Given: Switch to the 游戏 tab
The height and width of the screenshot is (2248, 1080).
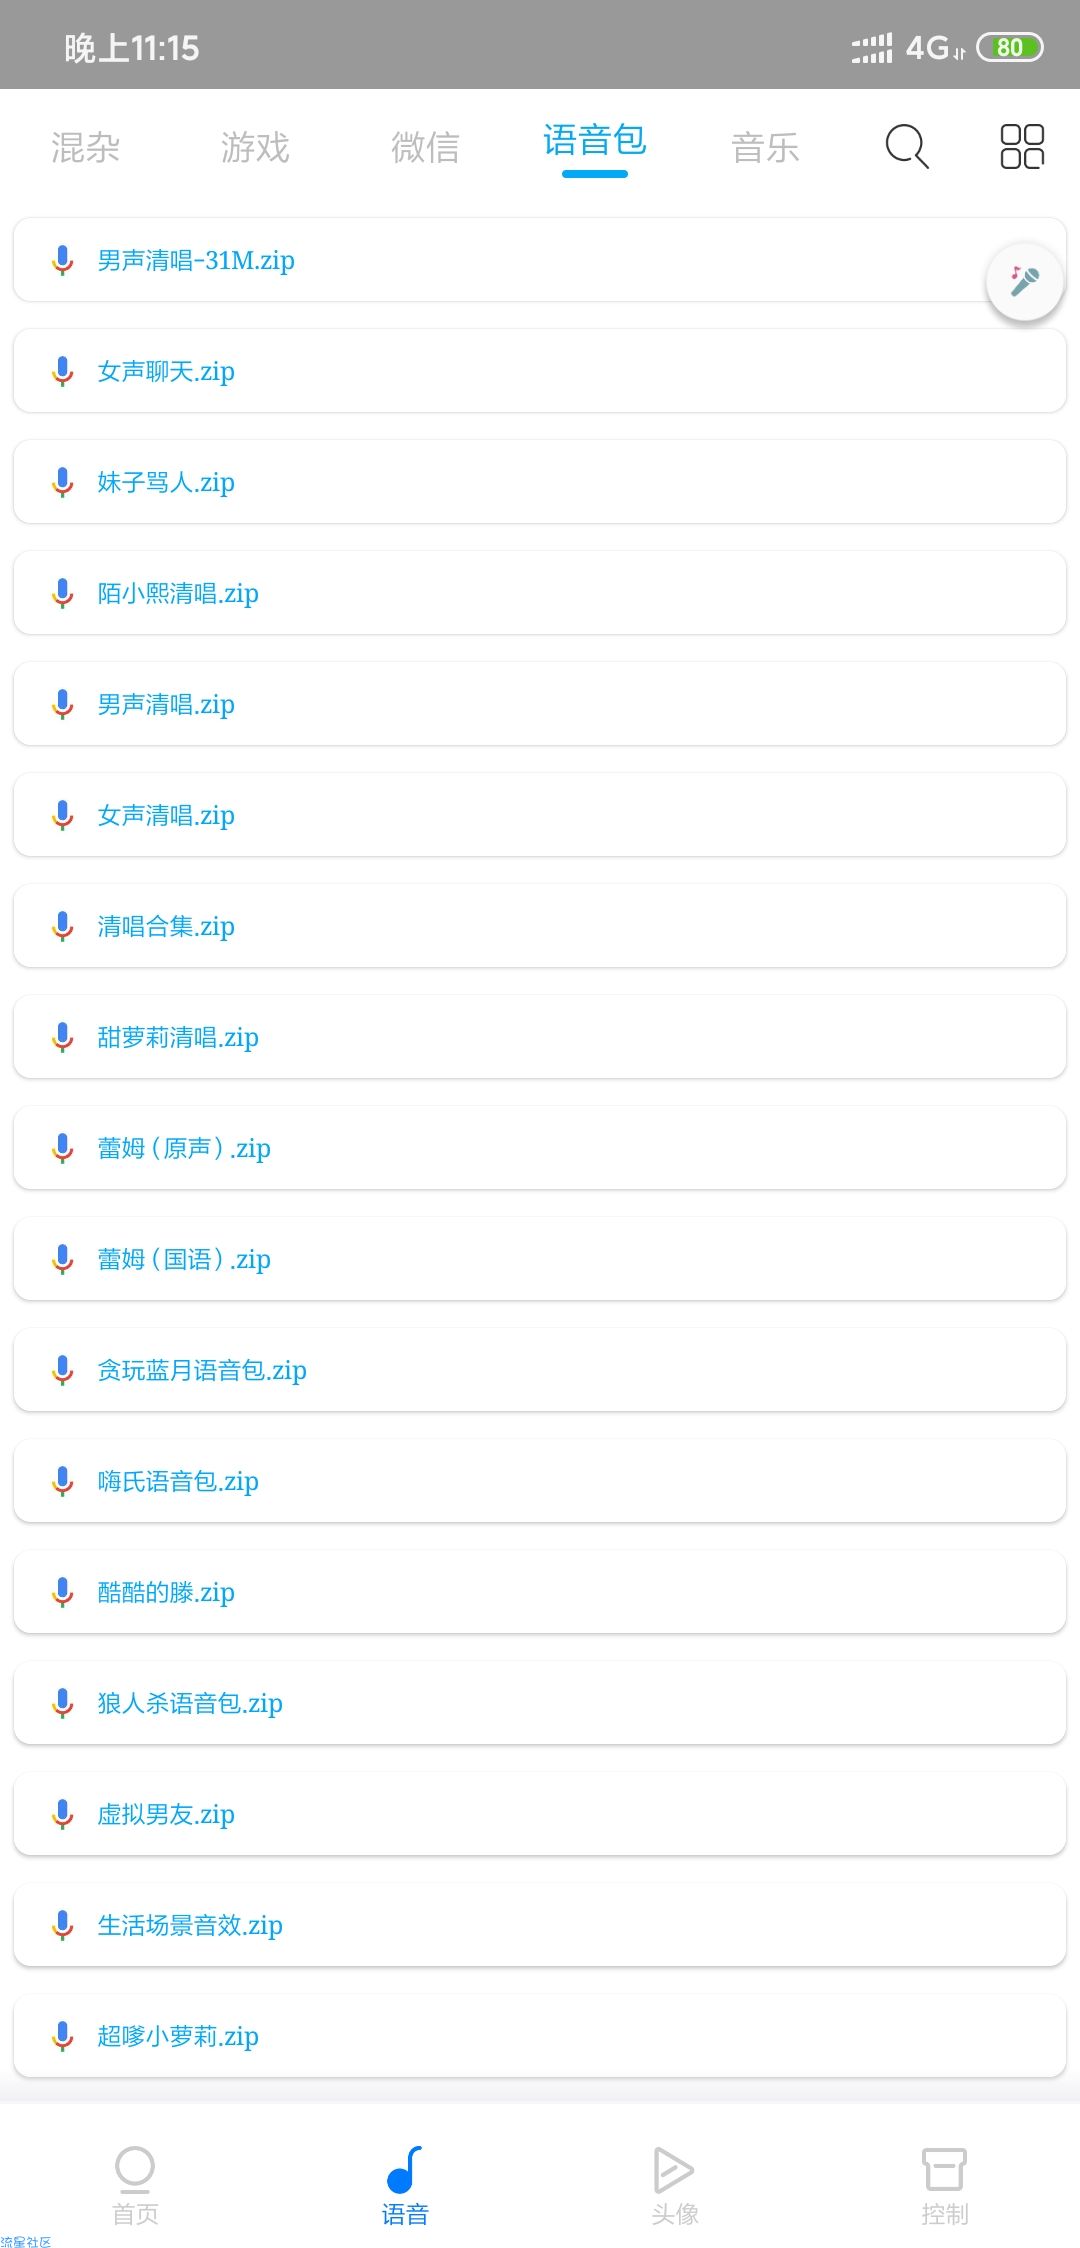Looking at the screenshot, I should 255,148.
